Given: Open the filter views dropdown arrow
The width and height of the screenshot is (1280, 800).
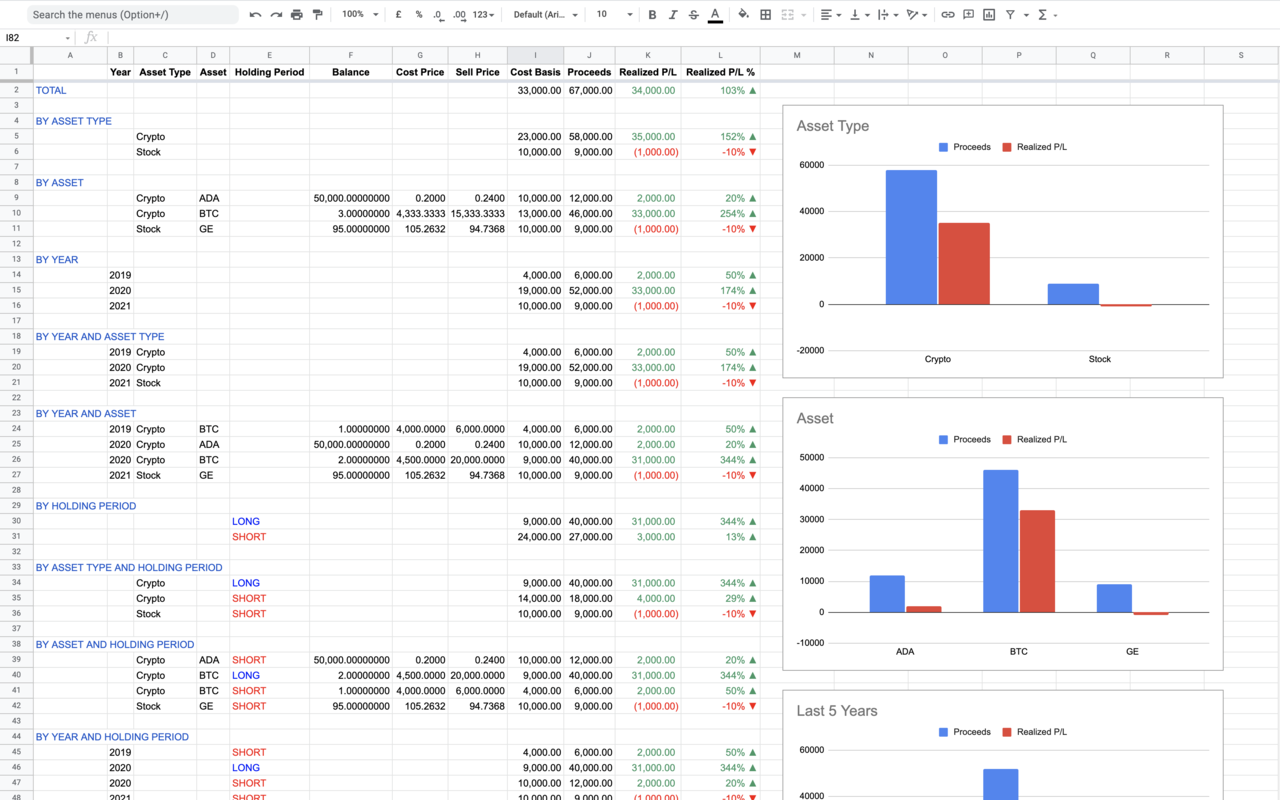Looking at the screenshot, I should click(1026, 15).
